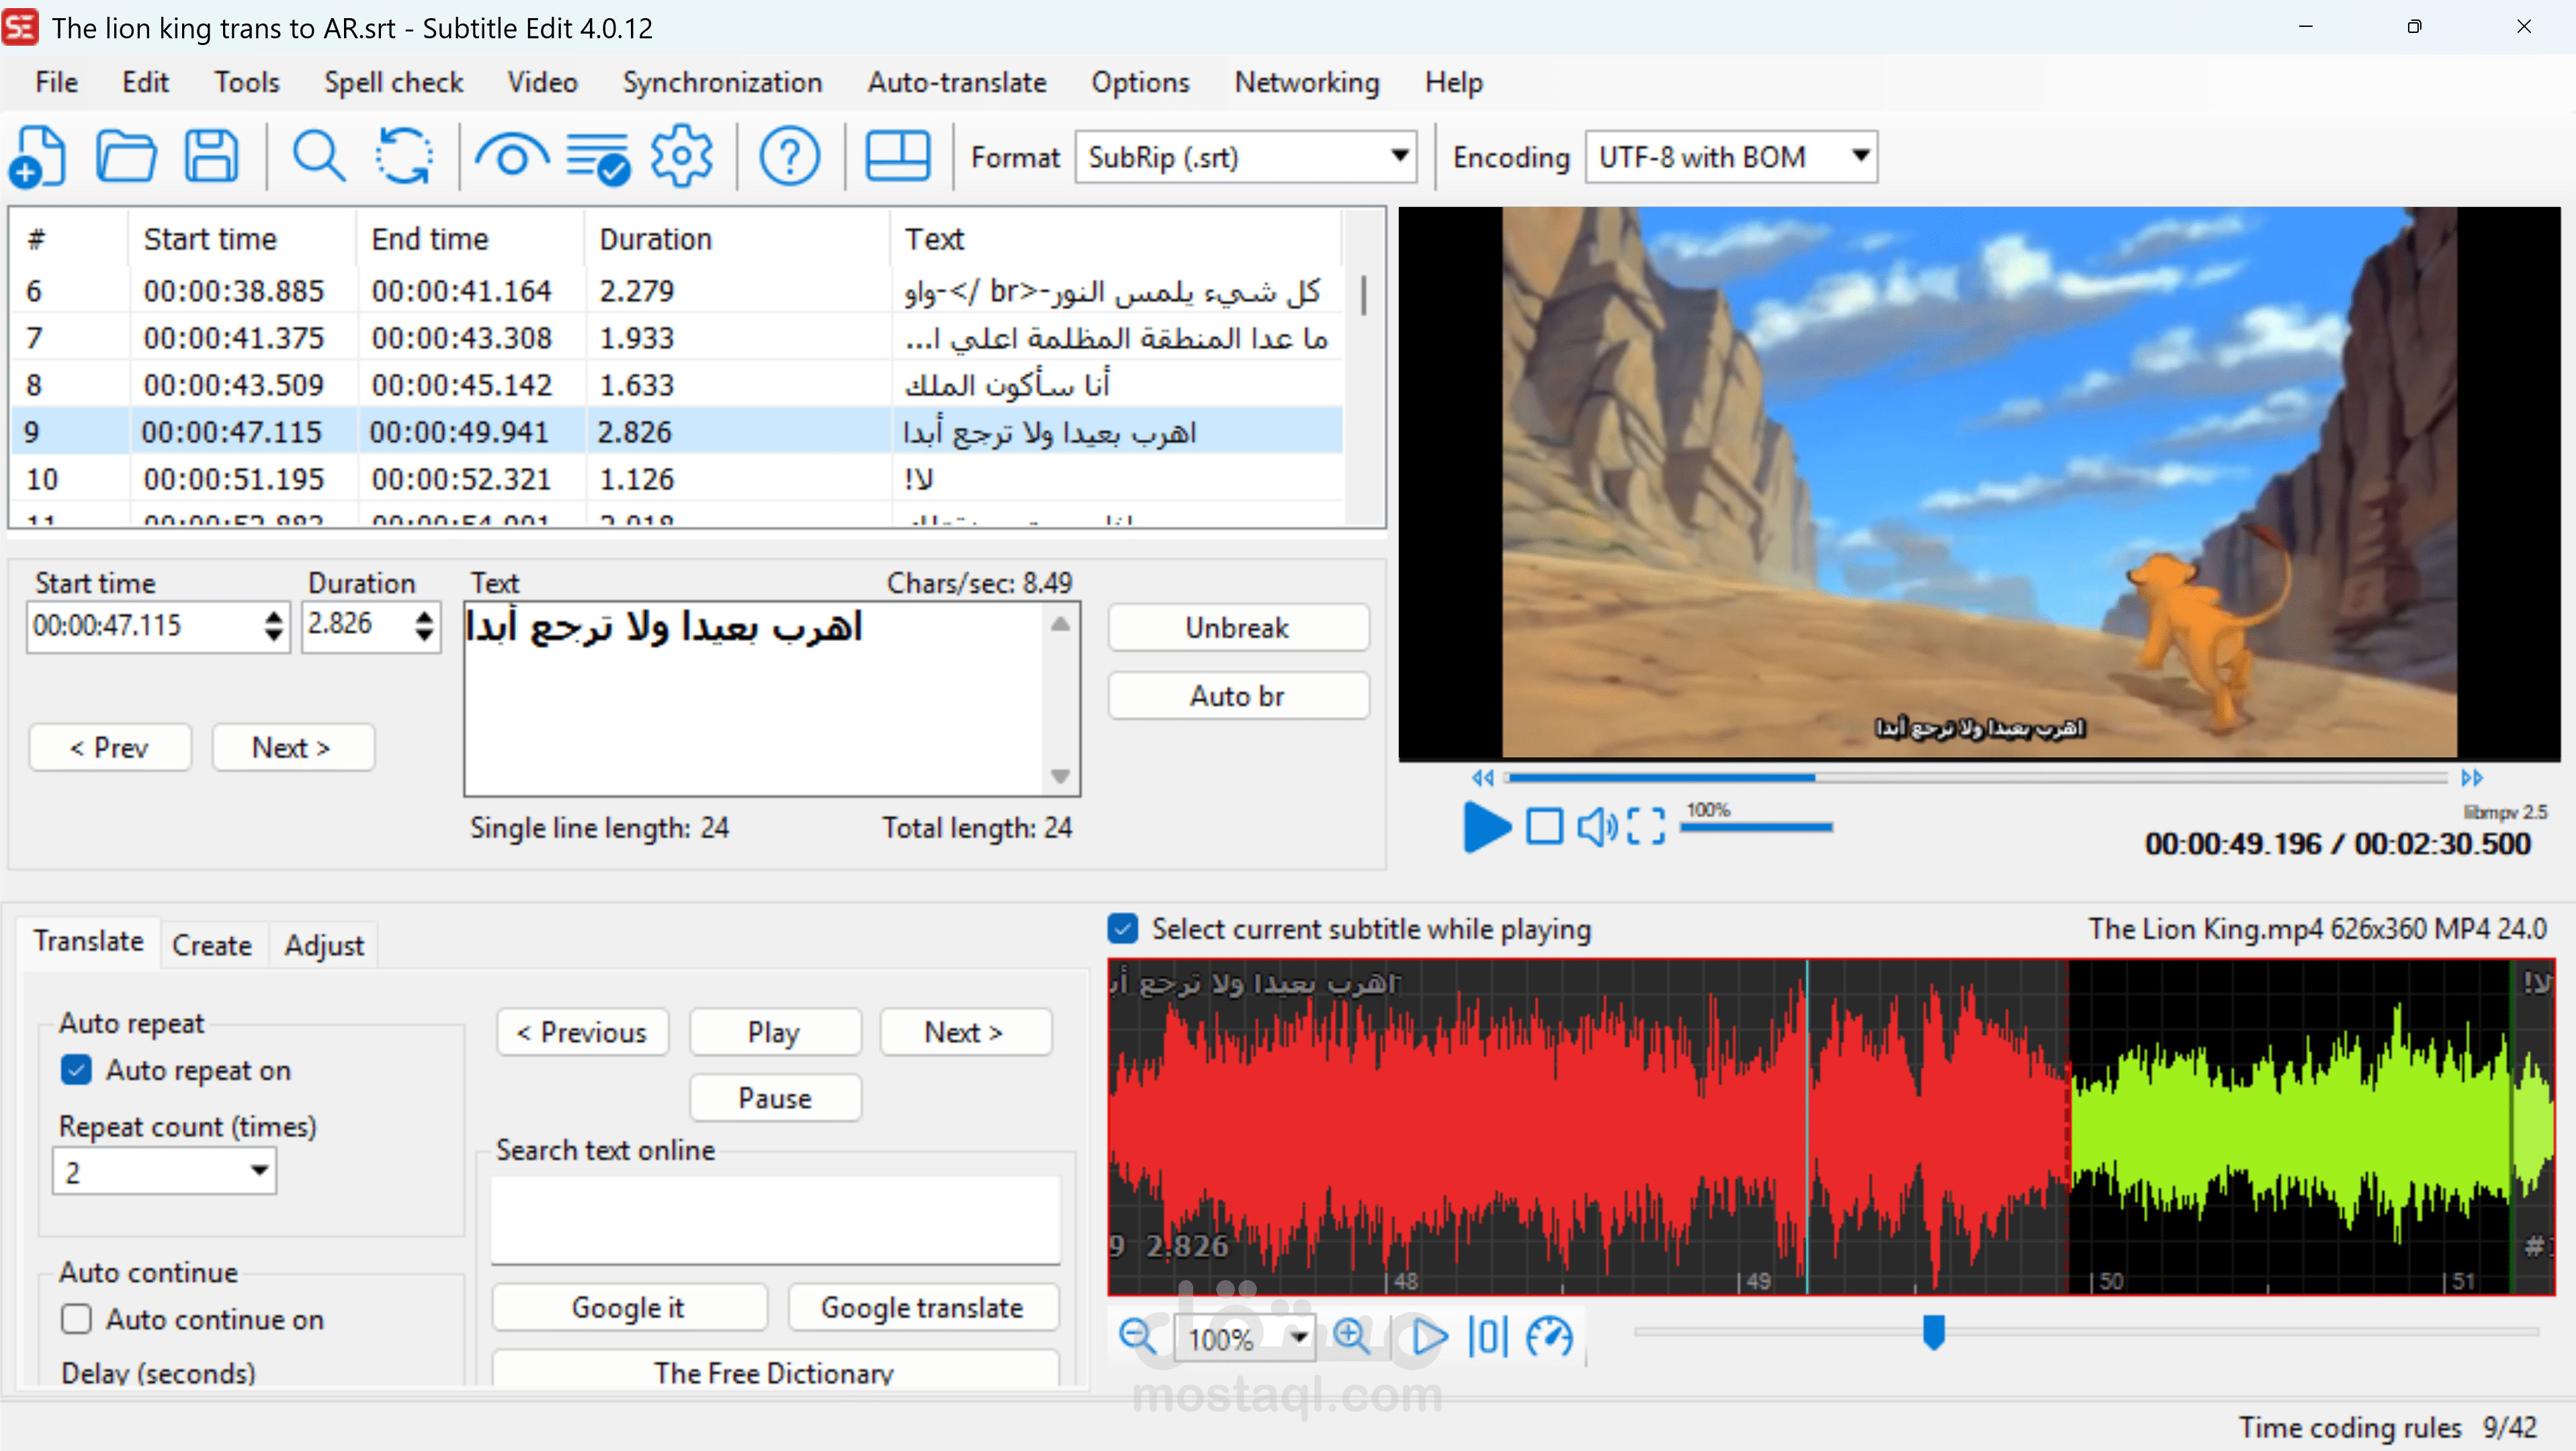
Task: Save the subtitle with floppy disk icon
Action: (x=211, y=157)
